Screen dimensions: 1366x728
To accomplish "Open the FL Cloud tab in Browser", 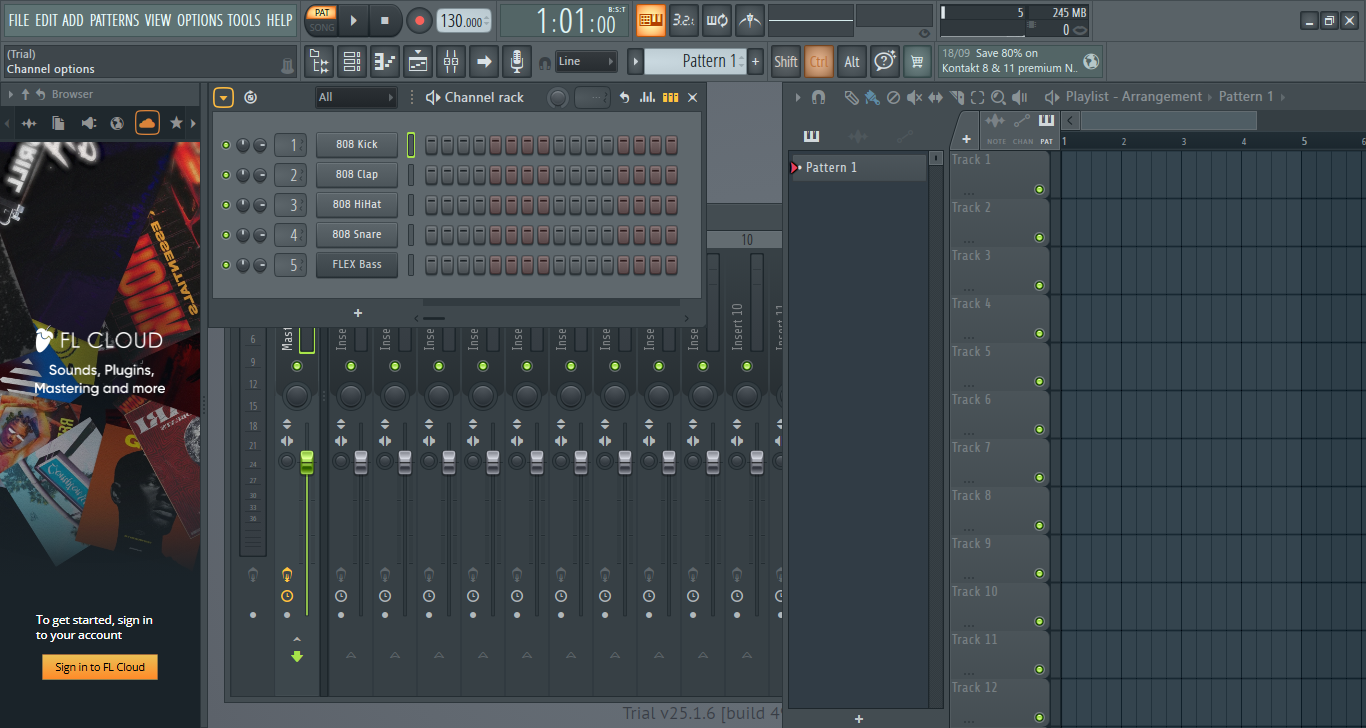I will point(147,123).
